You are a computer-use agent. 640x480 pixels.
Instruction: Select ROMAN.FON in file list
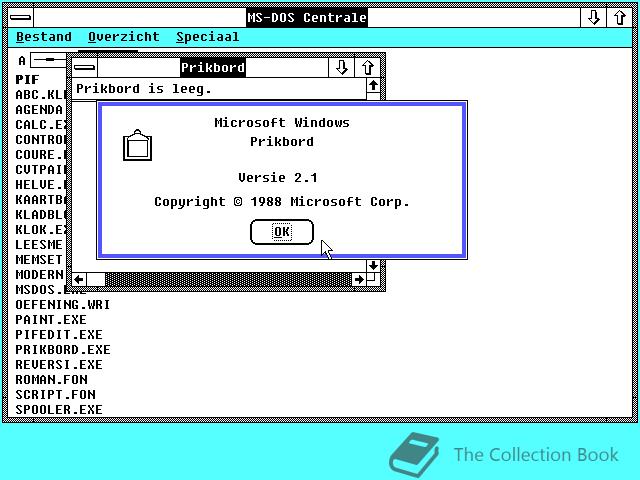(51, 380)
